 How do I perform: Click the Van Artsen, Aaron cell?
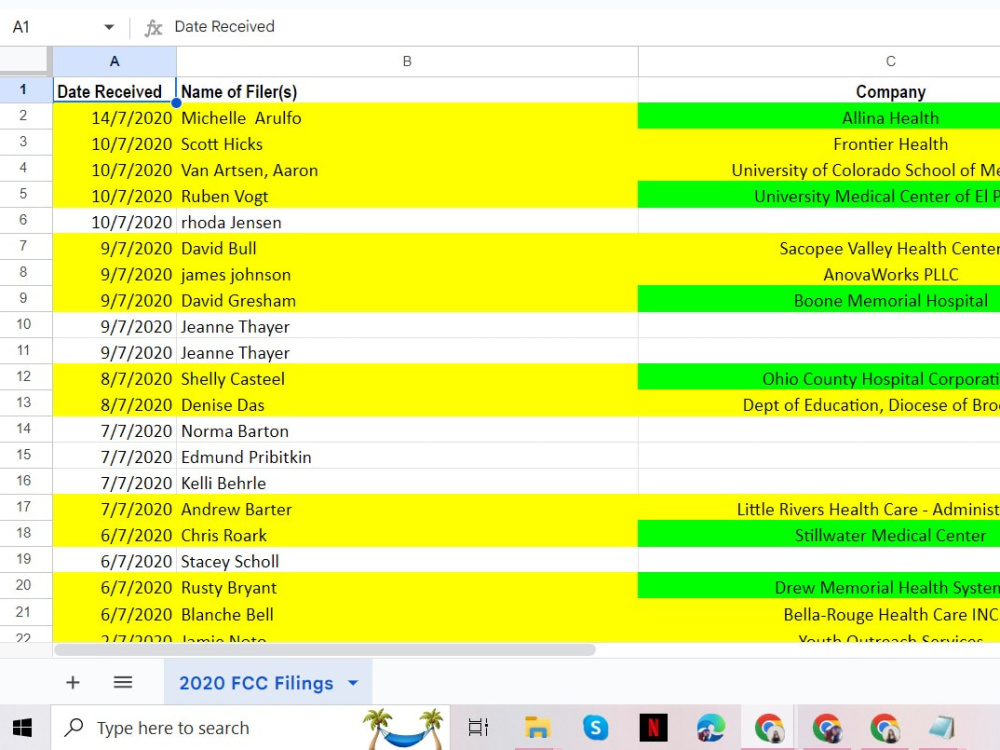pyautogui.click(x=407, y=170)
